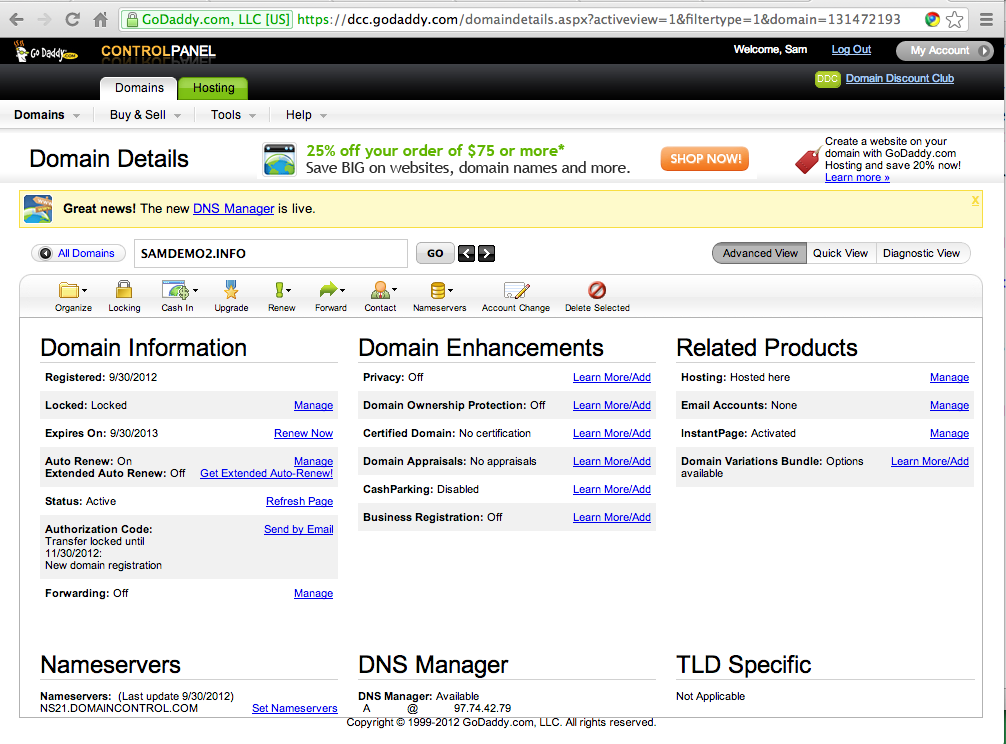Click the GO button
The height and width of the screenshot is (744, 1006).
(435, 253)
